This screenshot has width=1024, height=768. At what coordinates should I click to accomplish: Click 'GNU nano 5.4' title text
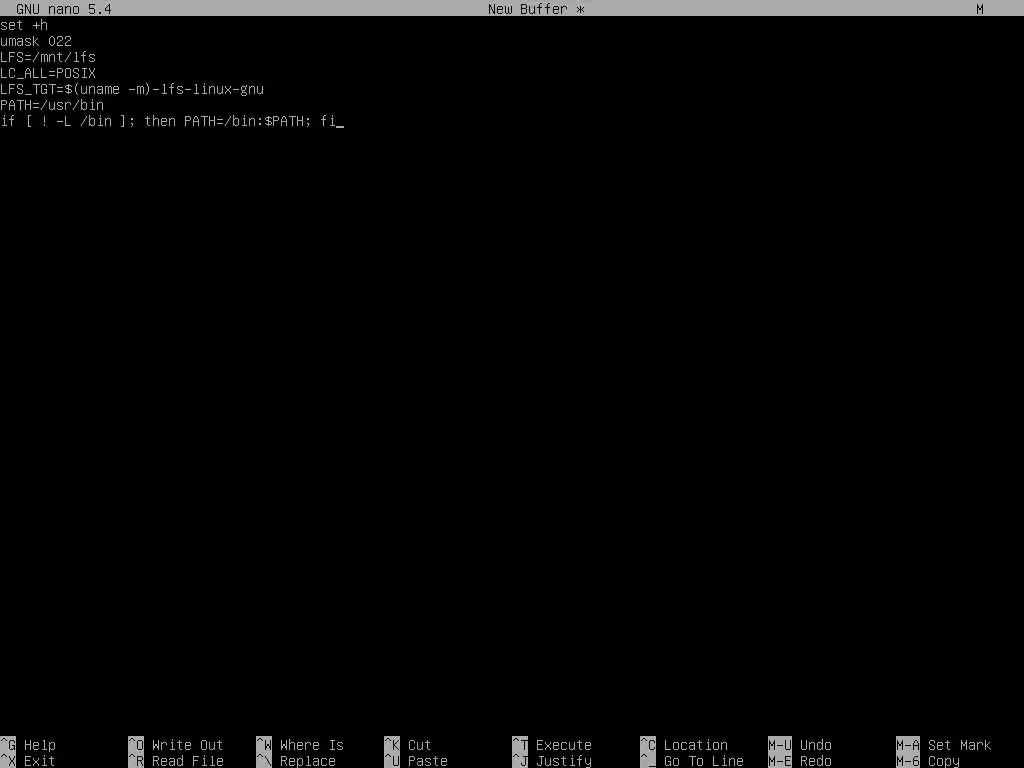[64, 9]
